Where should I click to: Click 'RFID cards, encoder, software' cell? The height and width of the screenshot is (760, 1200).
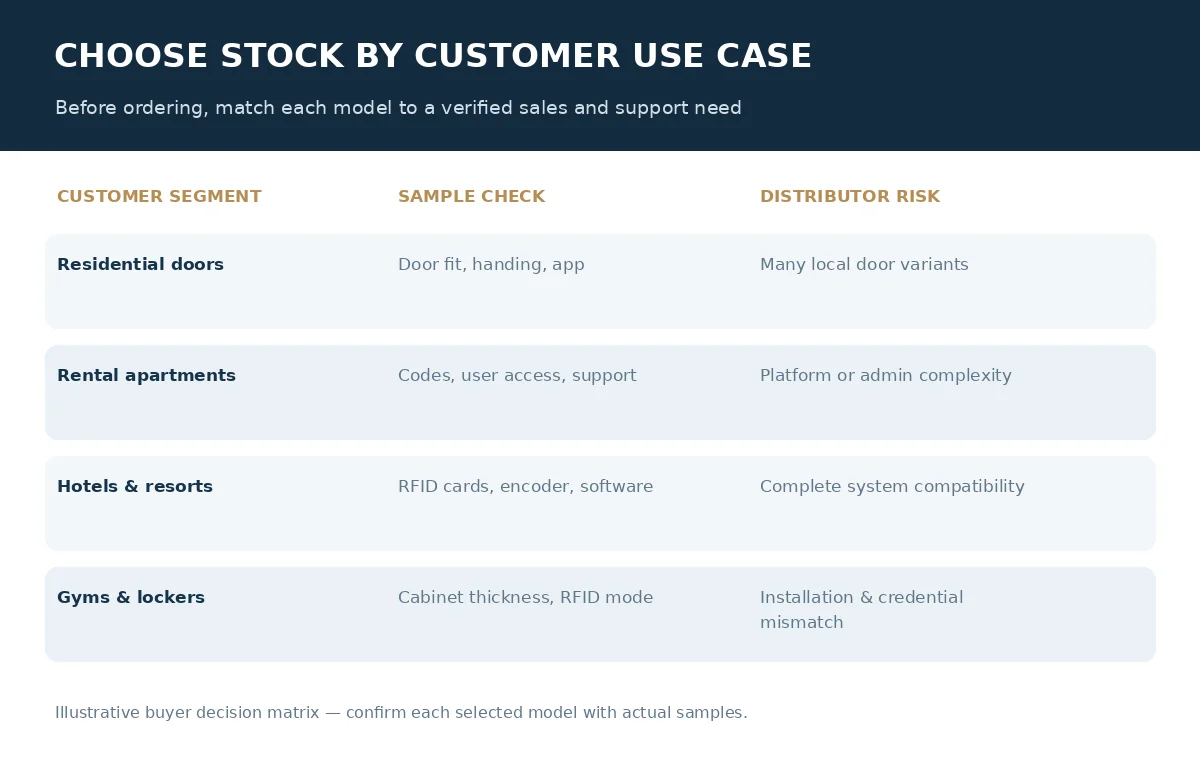(525, 487)
